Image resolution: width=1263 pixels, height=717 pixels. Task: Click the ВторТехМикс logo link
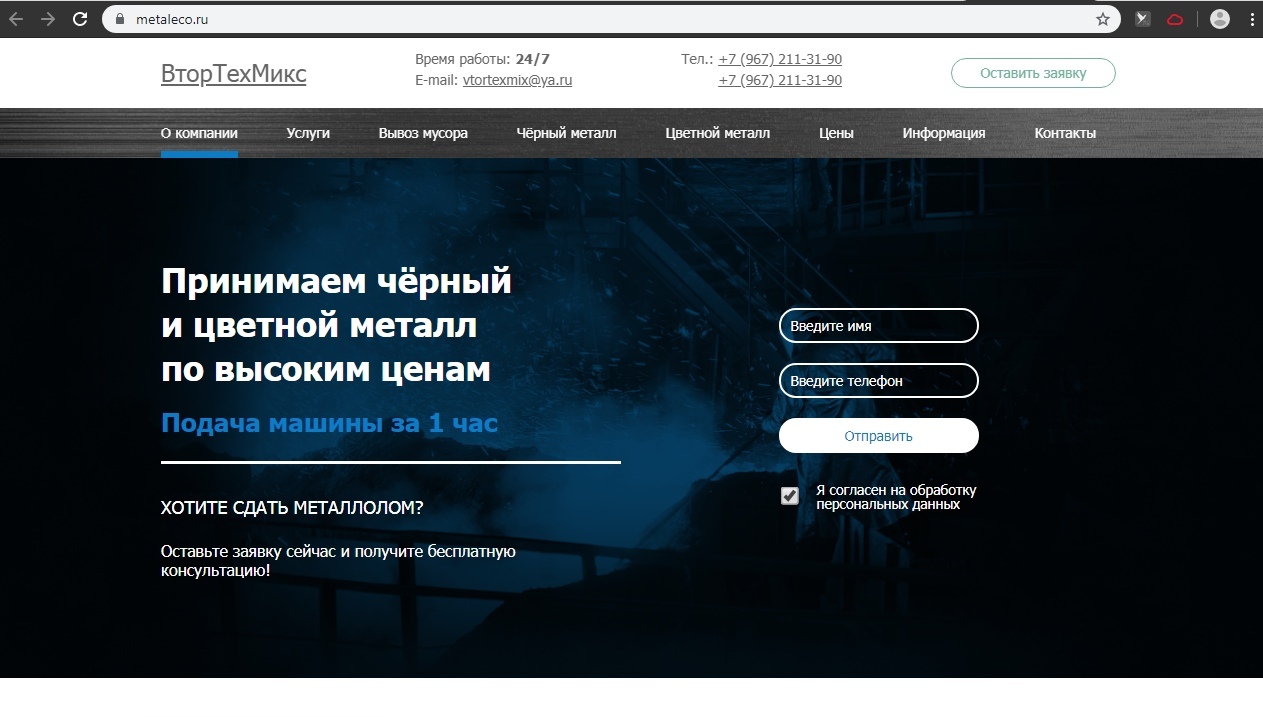[x=233, y=74]
